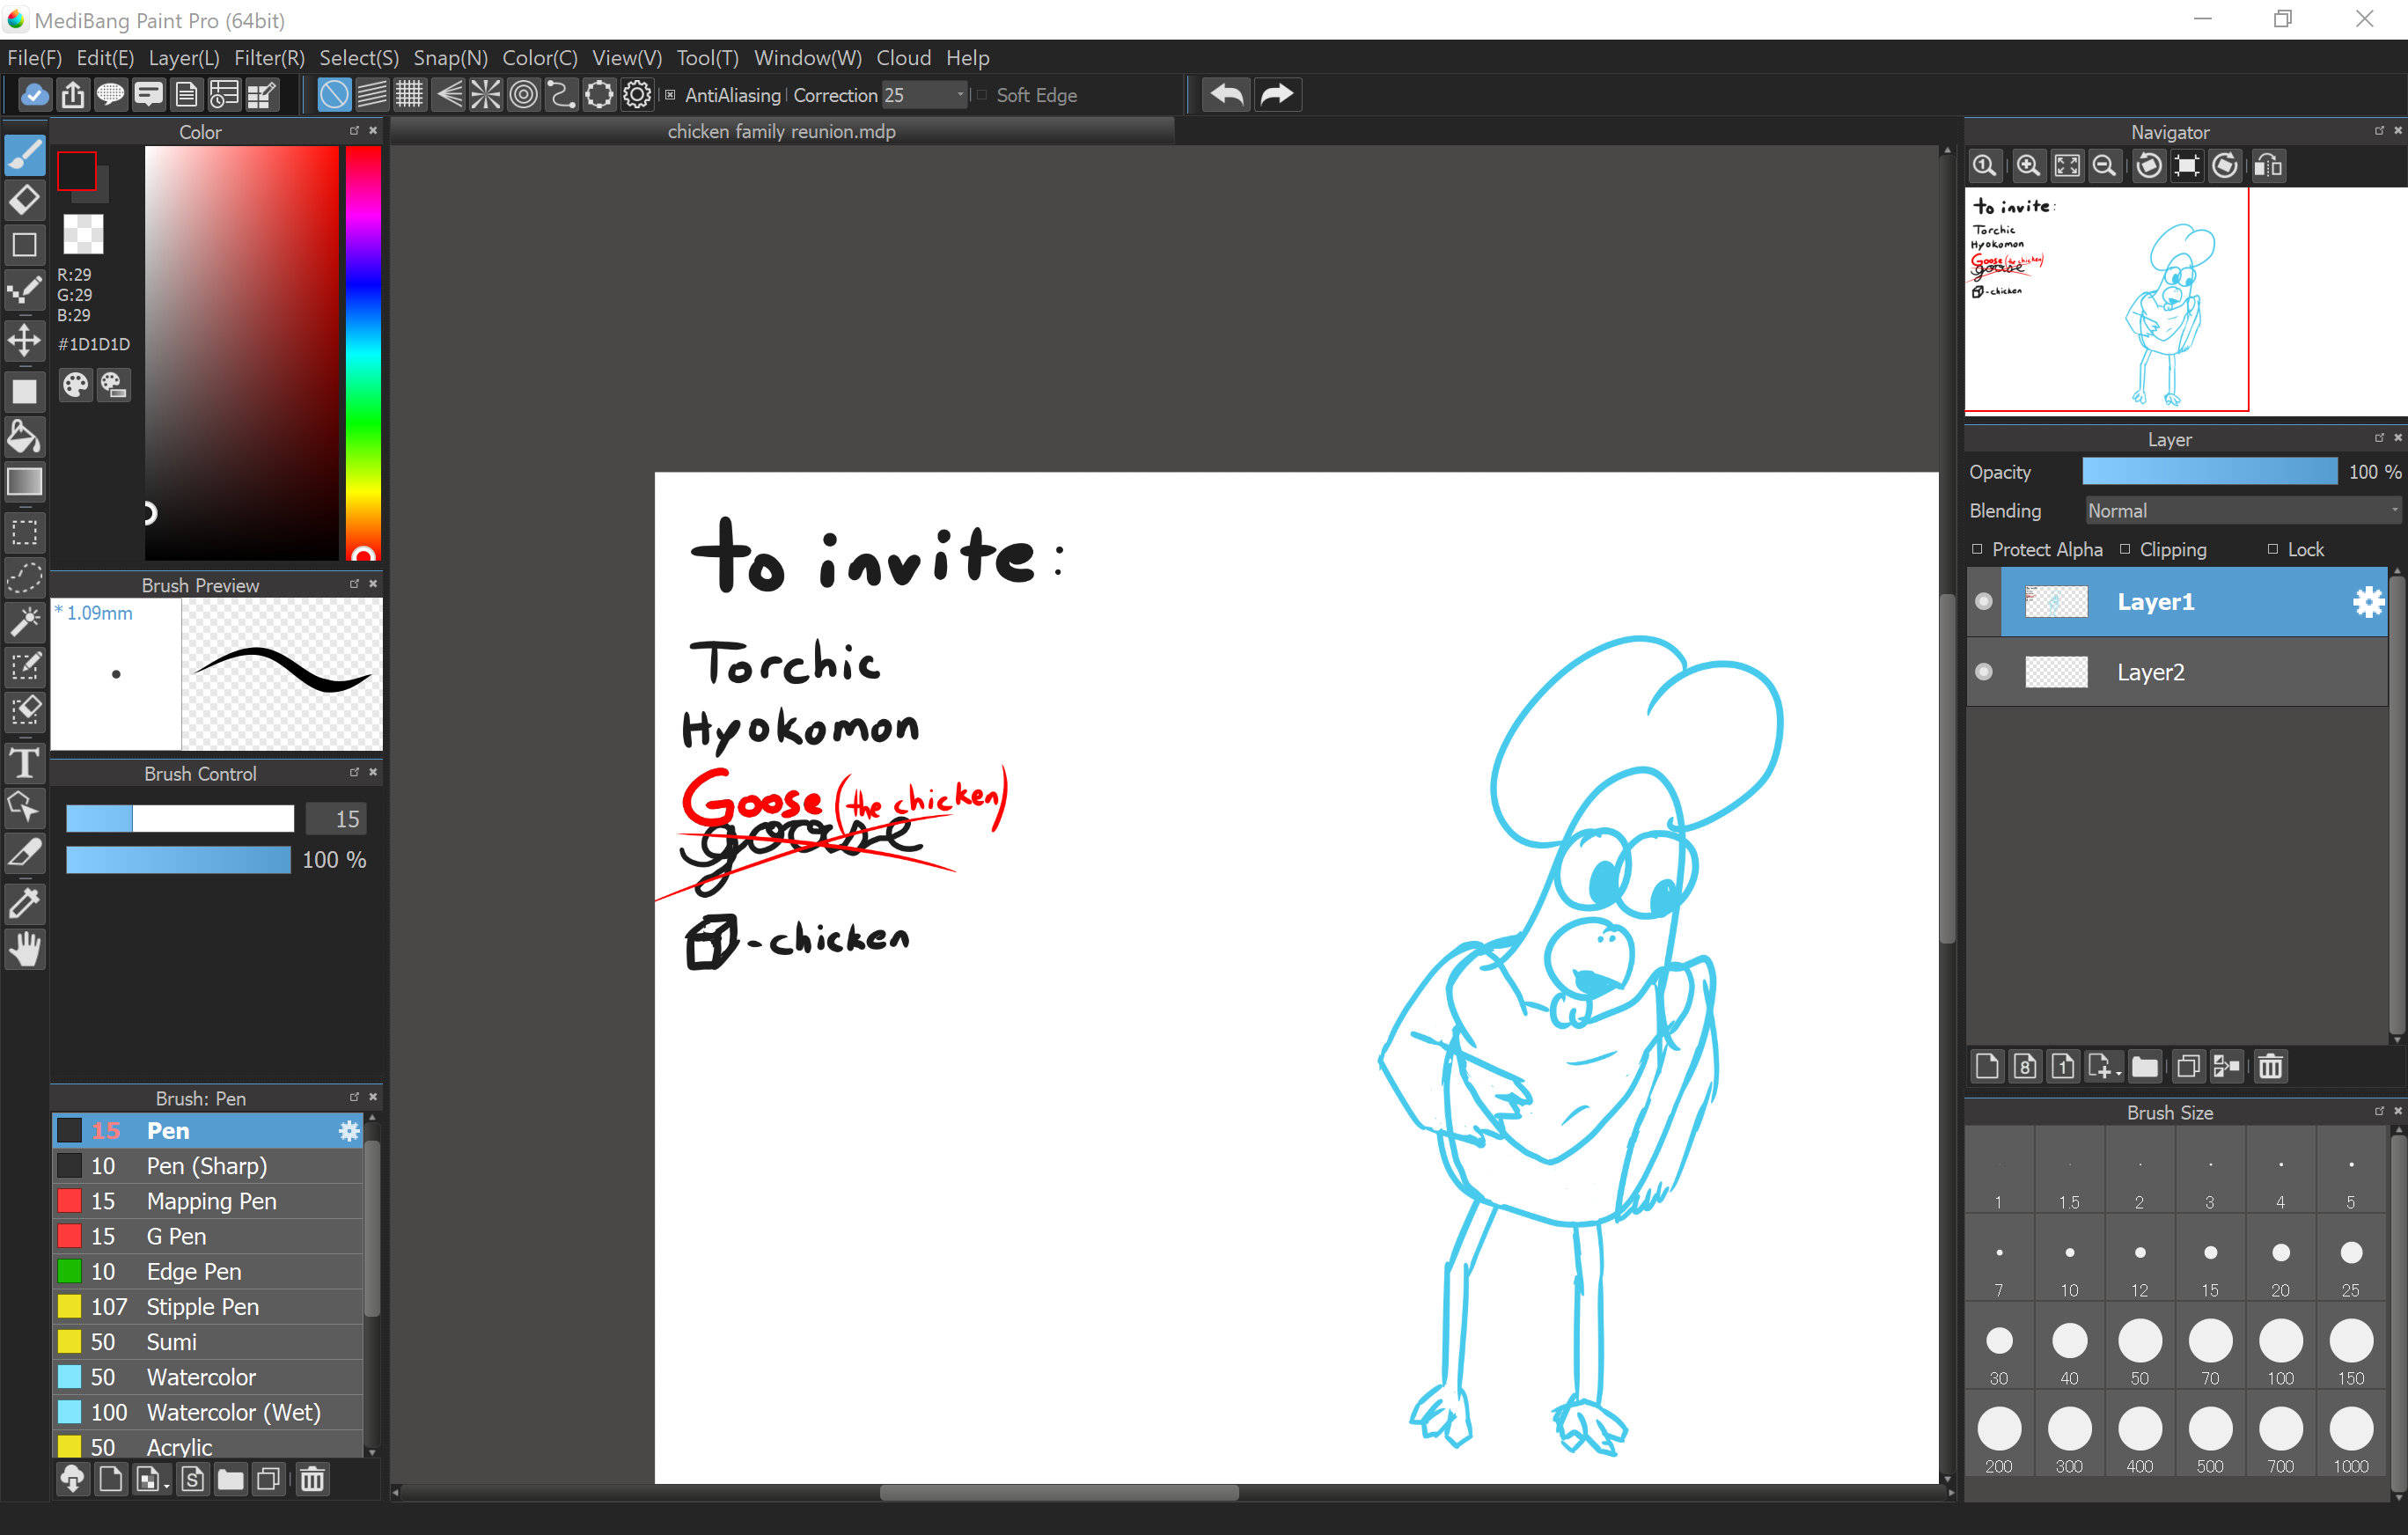Open the Filter menu

[x=269, y=58]
